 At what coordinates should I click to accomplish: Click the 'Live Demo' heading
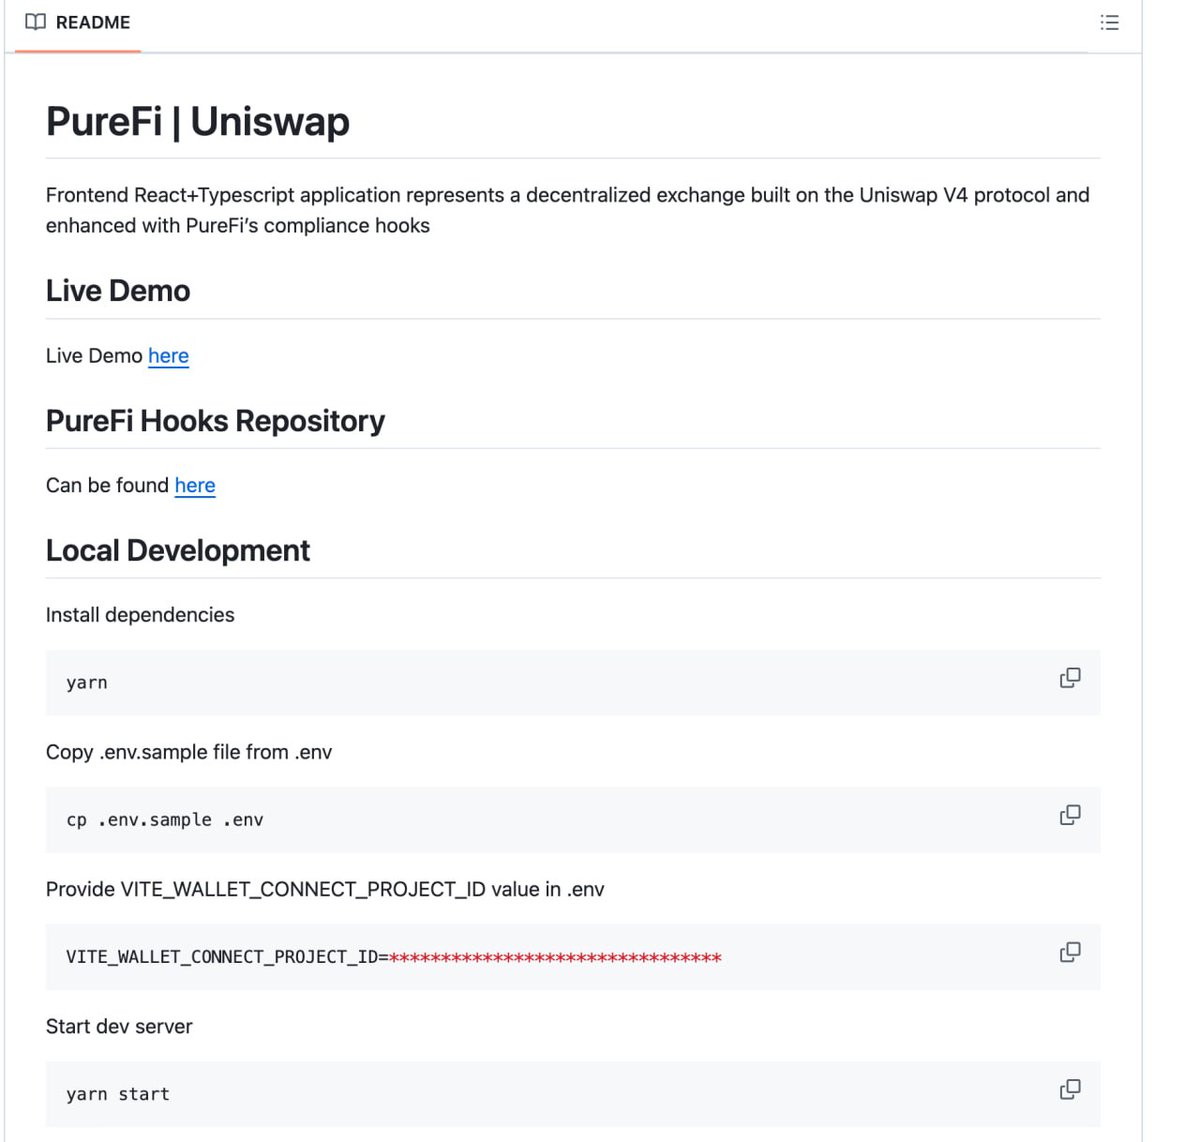click(118, 291)
